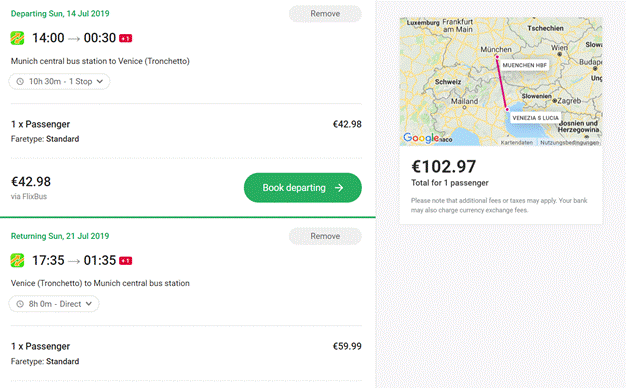Image resolution: width=626 pixels, height=388 pixels.
Task: Click the FlixBus logo on departing trip
Action: tap(17, 38)
